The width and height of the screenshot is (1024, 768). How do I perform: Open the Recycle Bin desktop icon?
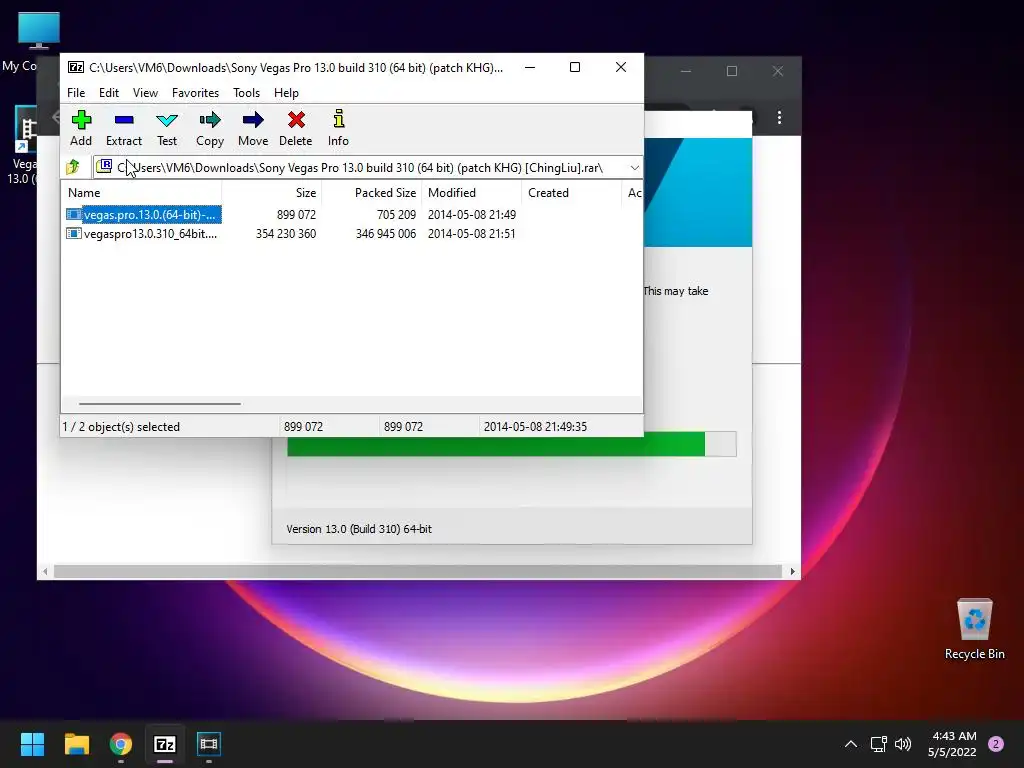[974, 630]
